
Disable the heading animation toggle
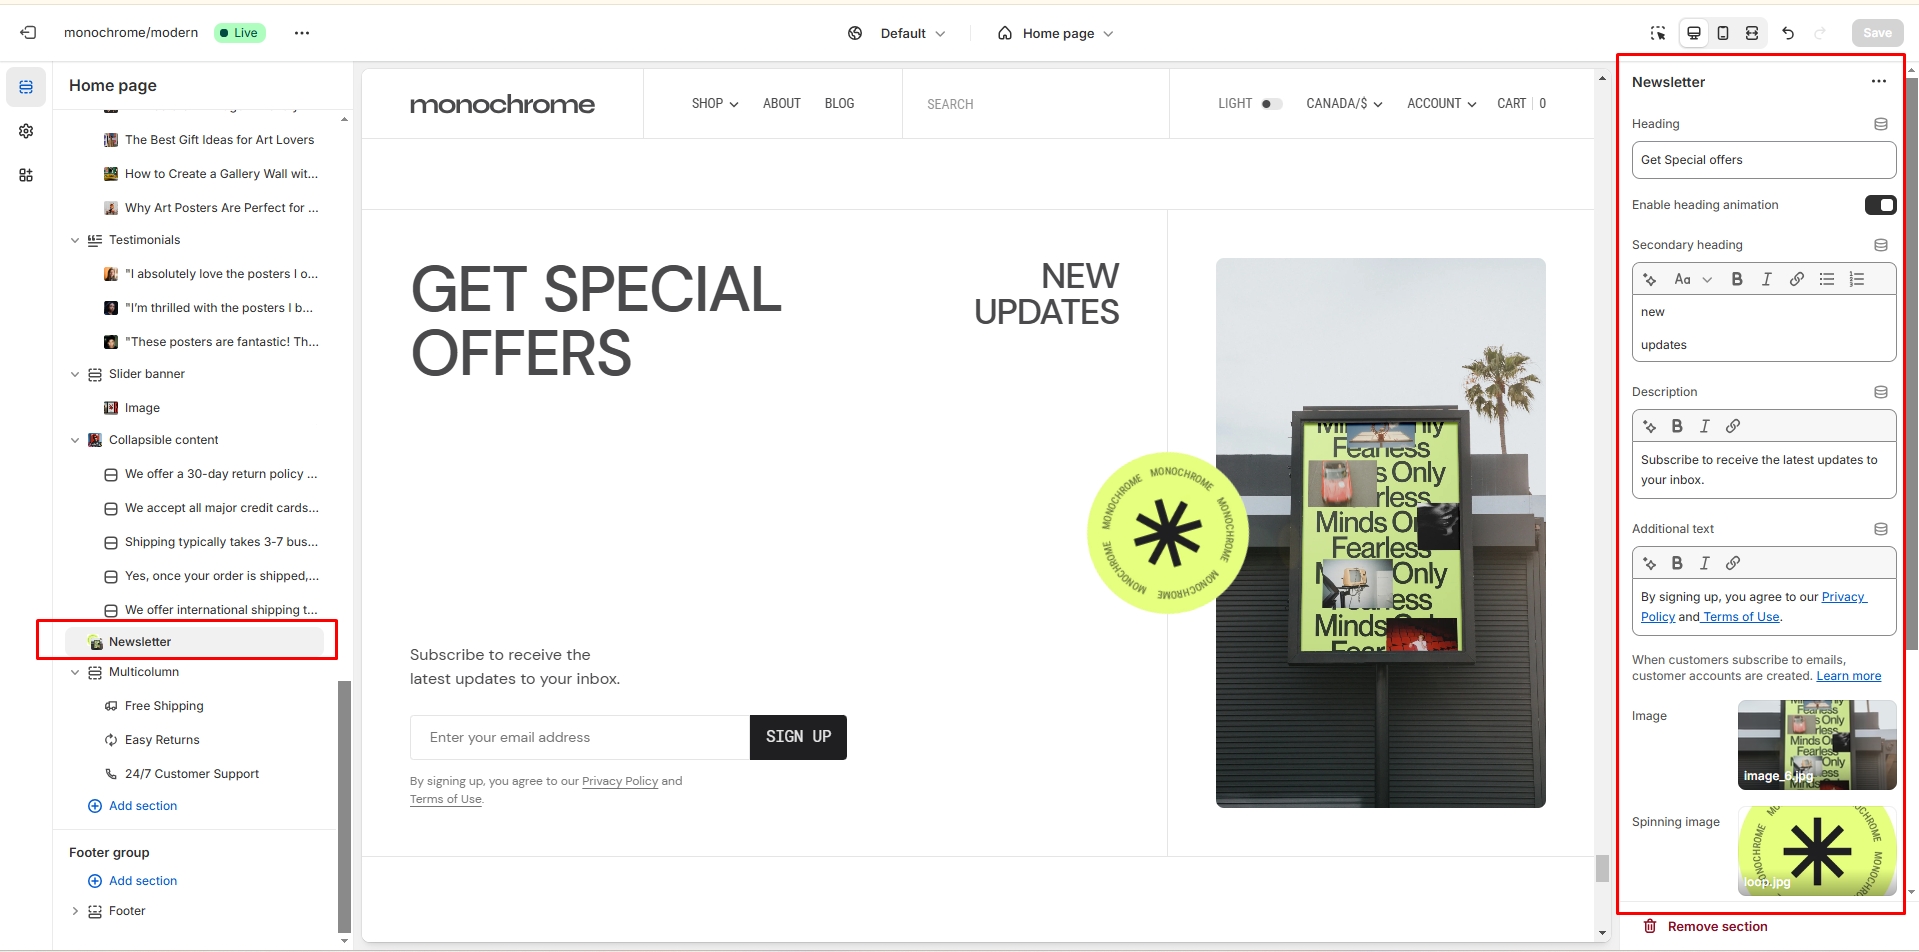[1880, 205]
